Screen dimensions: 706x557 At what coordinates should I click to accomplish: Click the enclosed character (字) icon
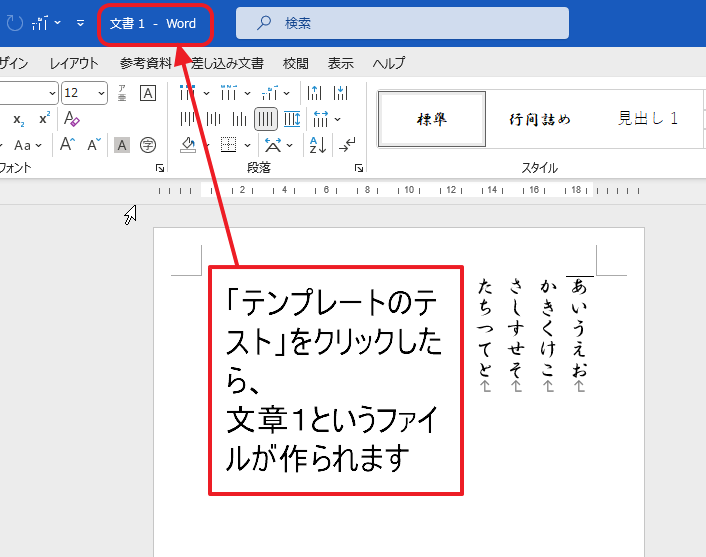click(148, 145)
